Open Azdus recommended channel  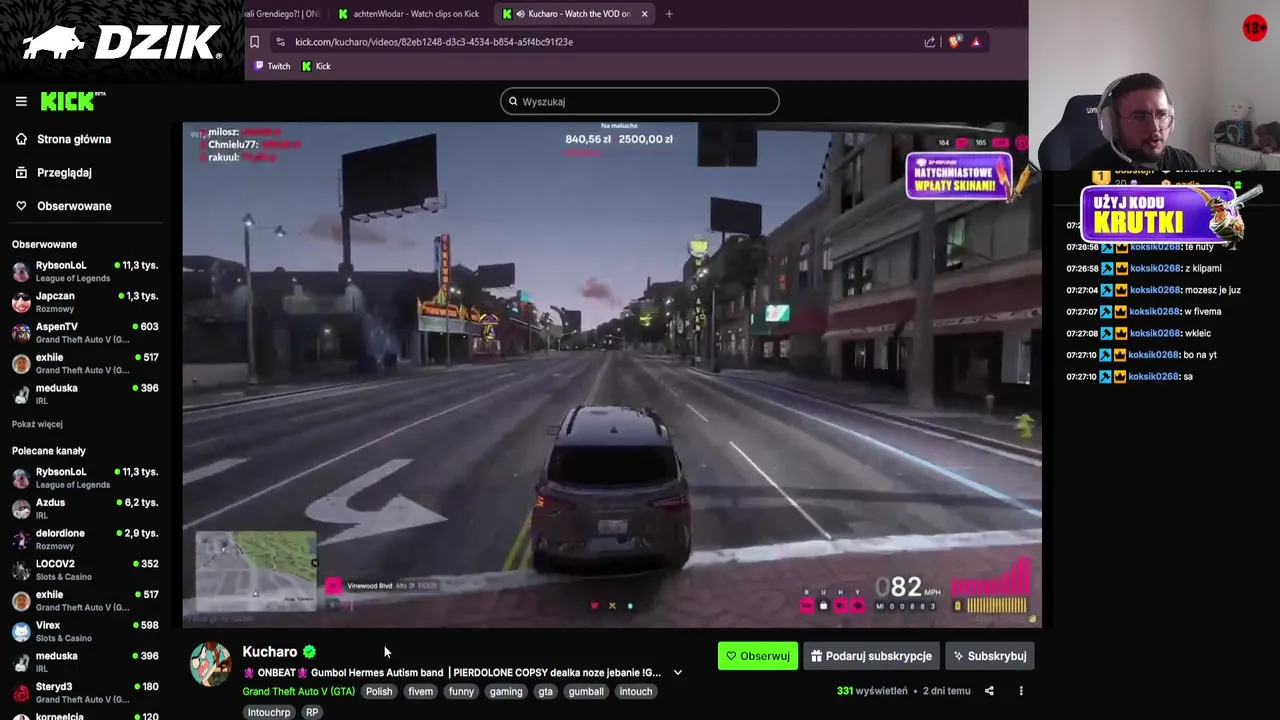click(85, 508)
